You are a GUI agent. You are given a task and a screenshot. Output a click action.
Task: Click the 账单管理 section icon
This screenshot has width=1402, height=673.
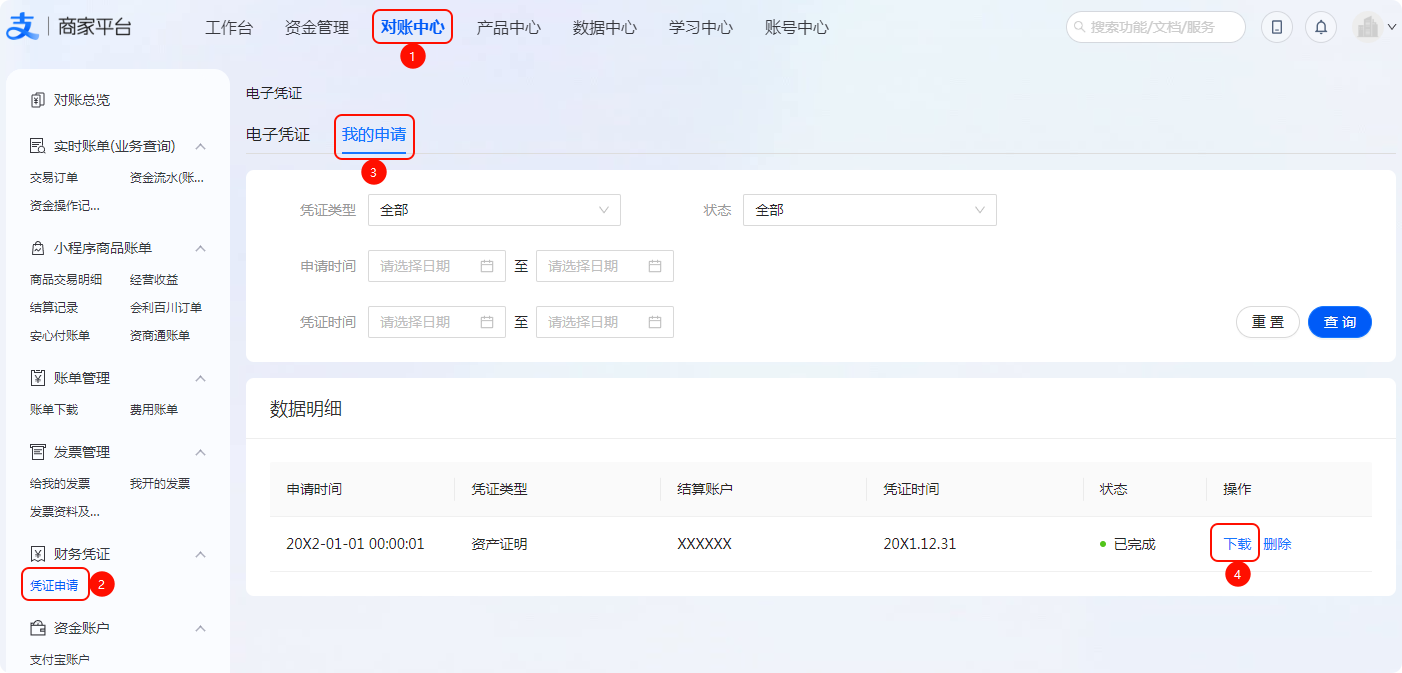[x=38, y=378]
